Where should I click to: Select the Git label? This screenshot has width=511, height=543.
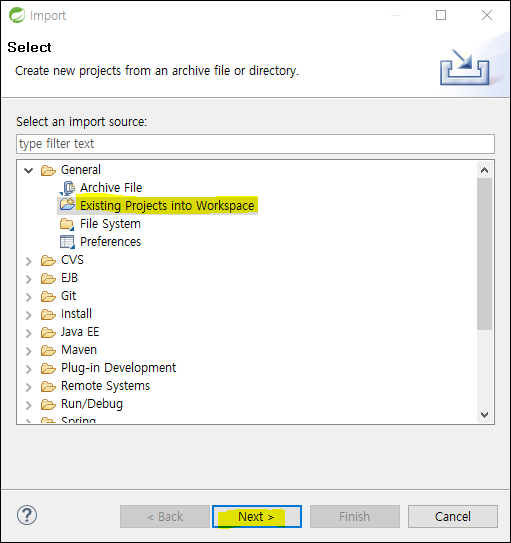[x=69, y=296]
